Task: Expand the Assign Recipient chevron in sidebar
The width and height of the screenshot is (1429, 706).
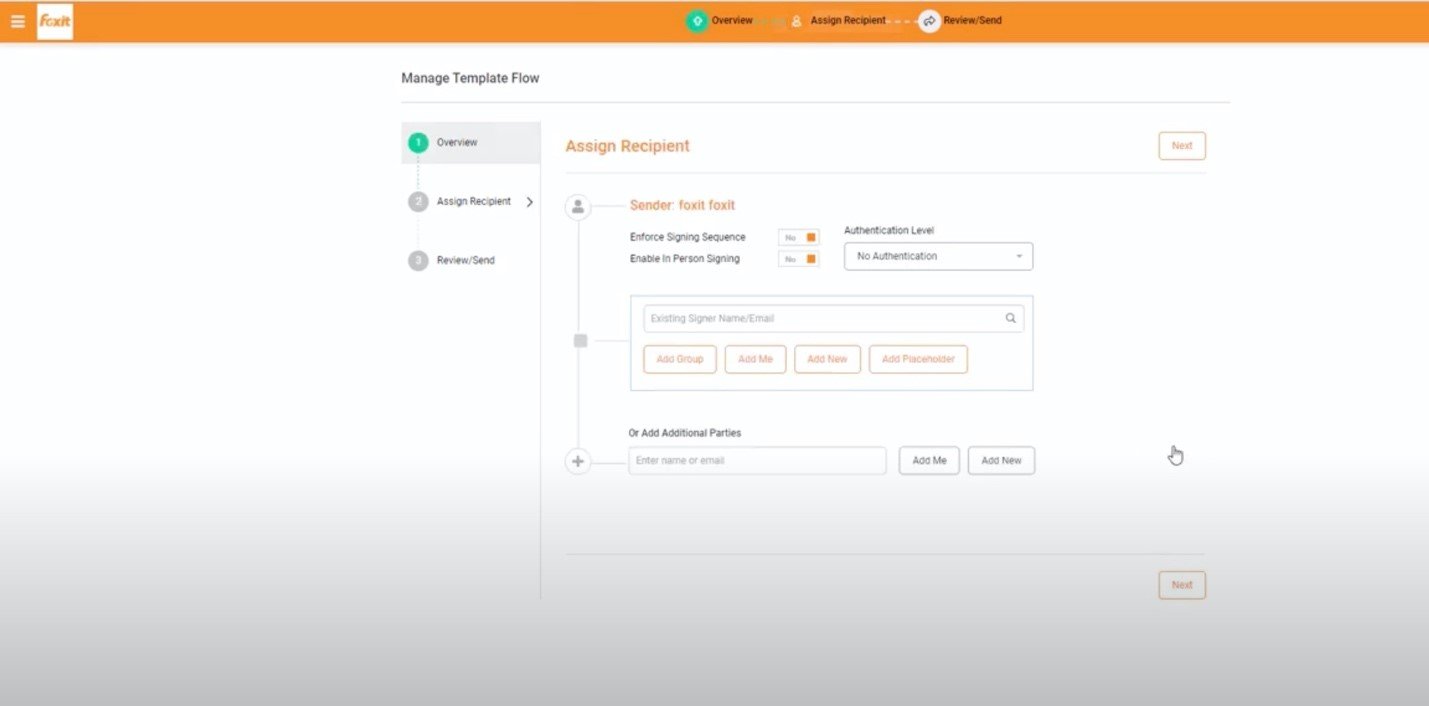Action: tap(530, 202)
